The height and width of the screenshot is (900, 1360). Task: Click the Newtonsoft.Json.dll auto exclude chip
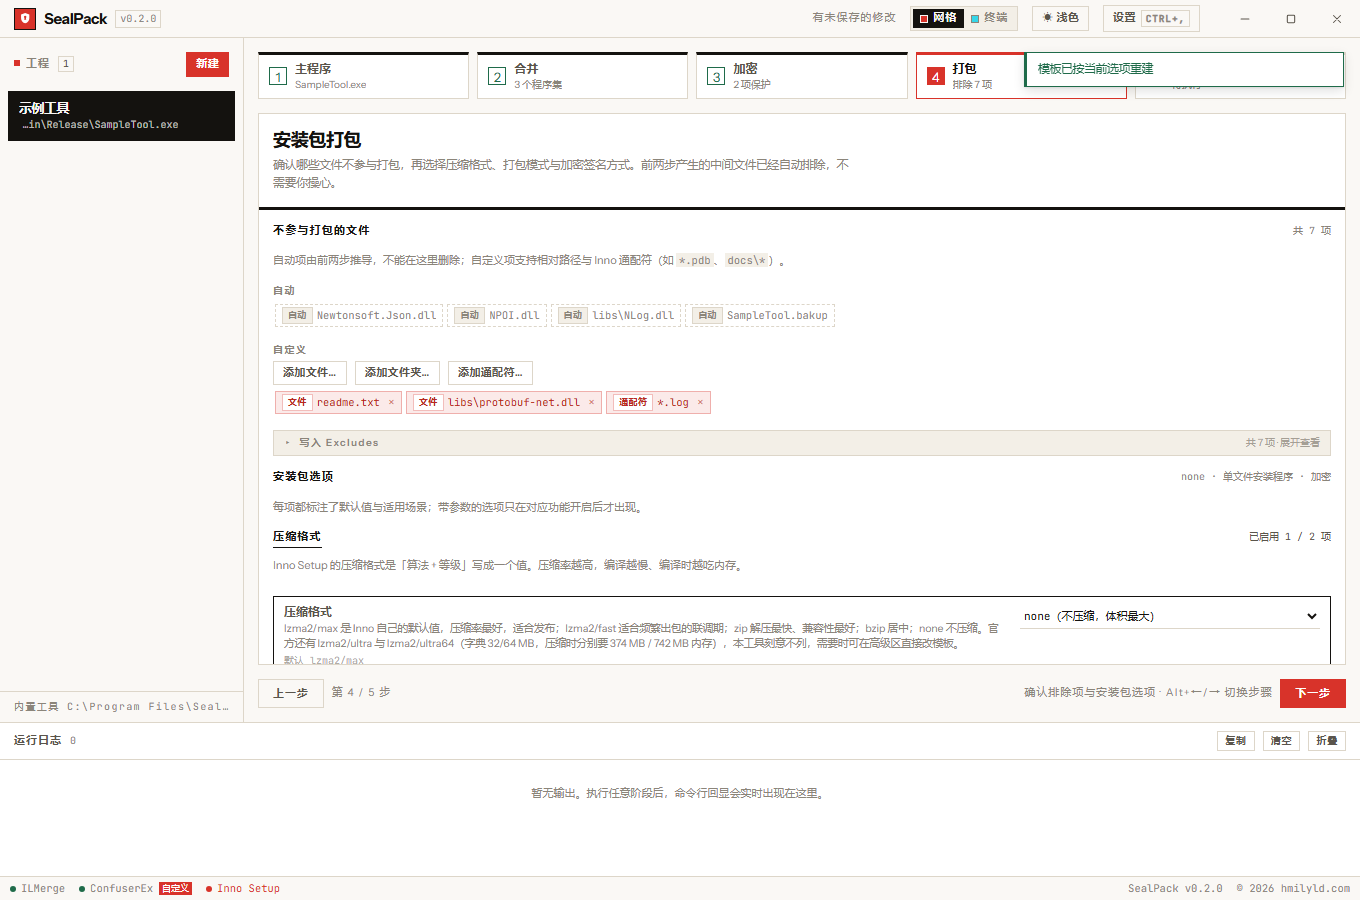point(359,315)
